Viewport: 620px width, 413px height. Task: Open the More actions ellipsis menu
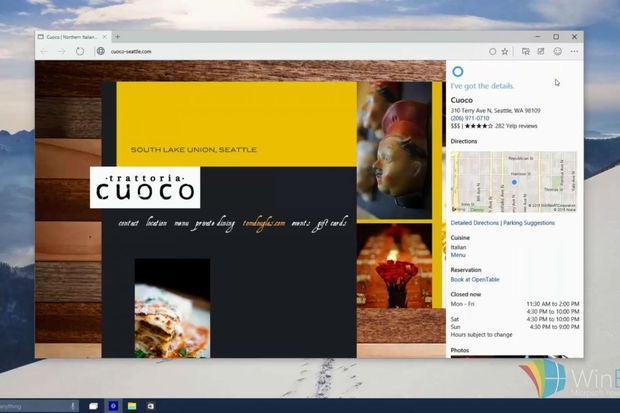574,51
